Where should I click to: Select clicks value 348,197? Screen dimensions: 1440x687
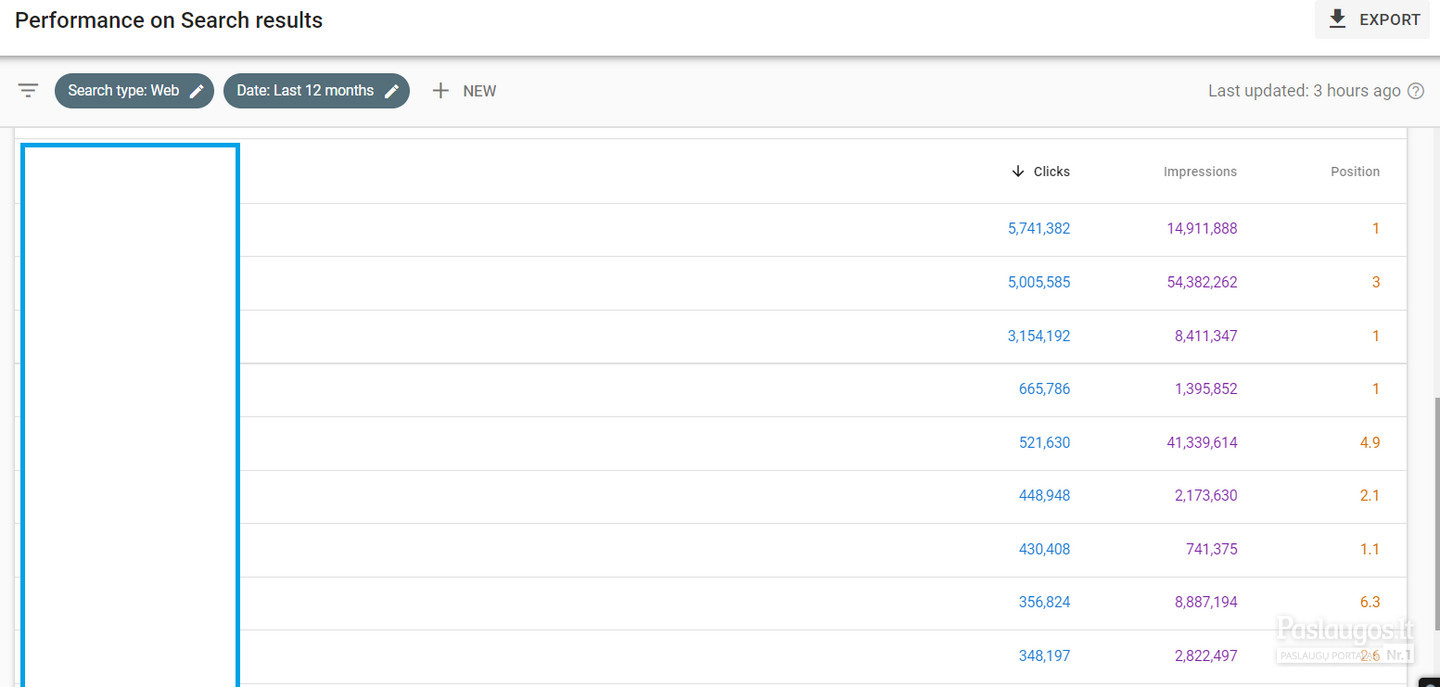click(x=1044, y=656)
